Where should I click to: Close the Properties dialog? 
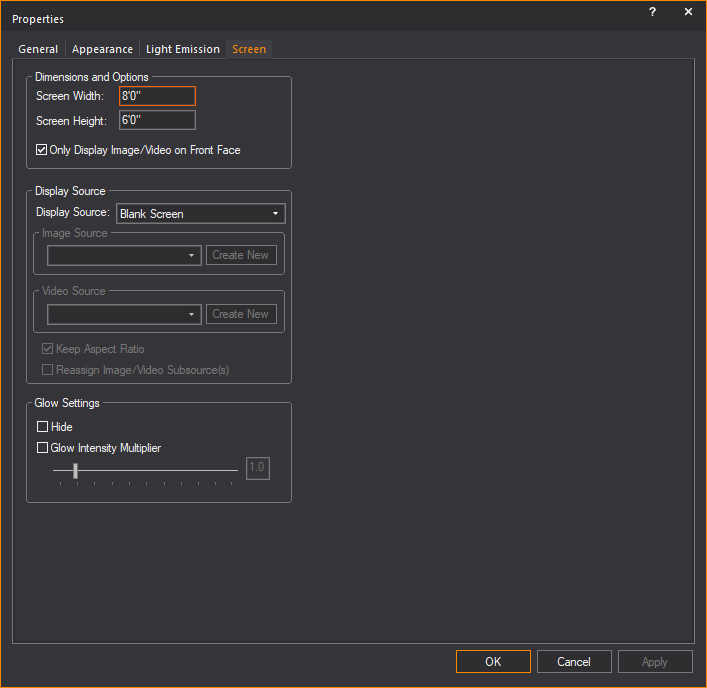(688, 13)
